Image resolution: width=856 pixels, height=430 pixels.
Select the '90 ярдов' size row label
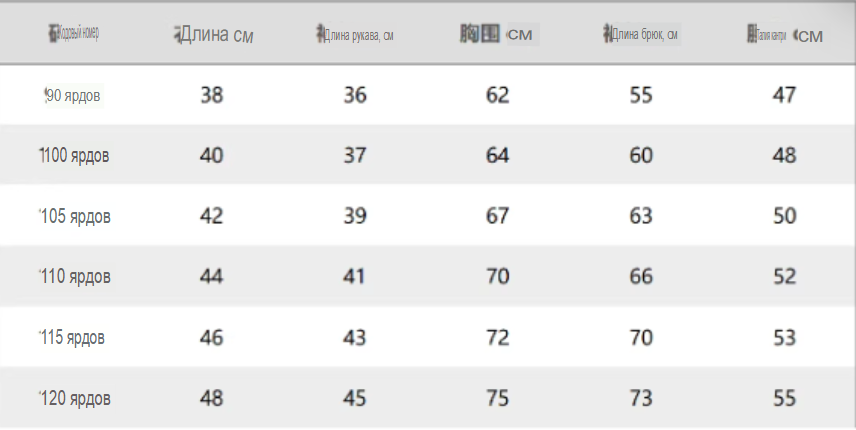pyautogui.click(x=72, y=96)
